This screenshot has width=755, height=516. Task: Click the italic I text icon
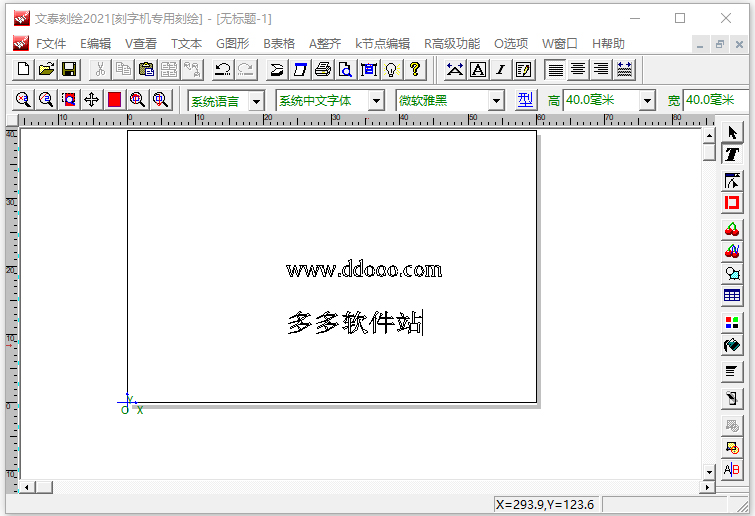501,69
